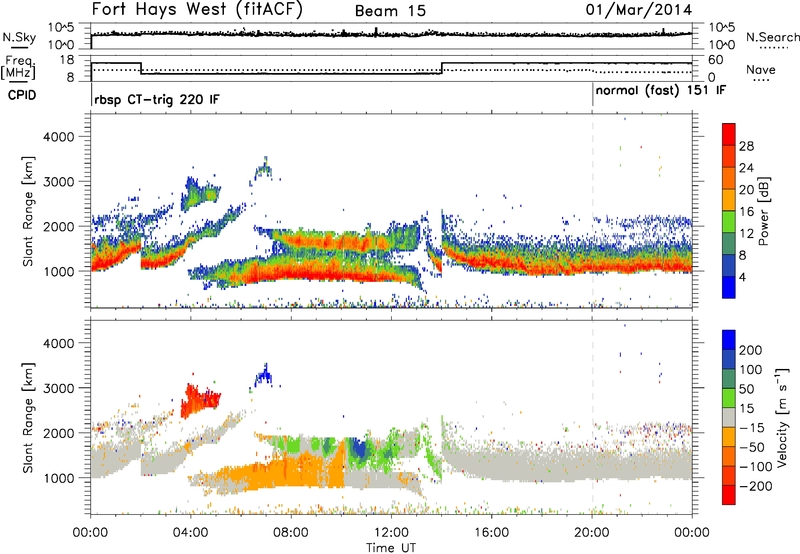Click the 'CPID' row label
Viewport: 800px width, 554px height.
[22, 95]
